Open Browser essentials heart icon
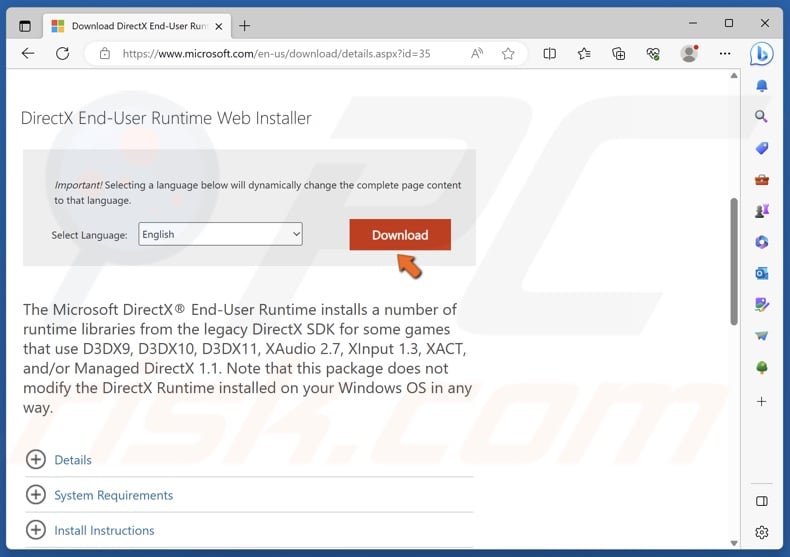The width and height of the screenshot is (790, 557). [x=653, y=53]
